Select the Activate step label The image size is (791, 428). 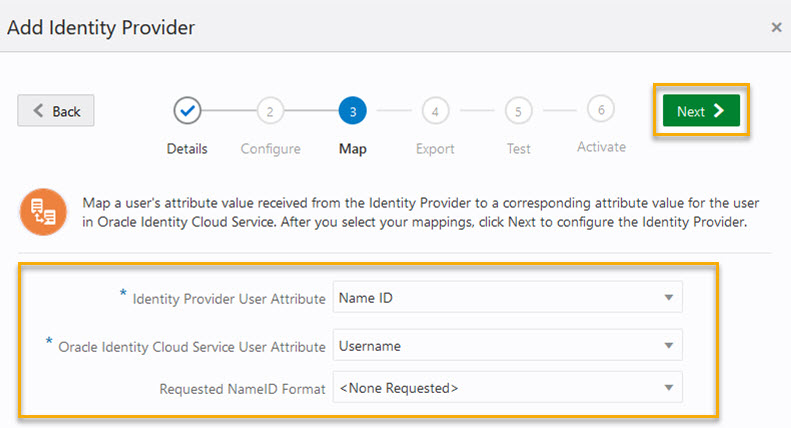tap(601, 147)
